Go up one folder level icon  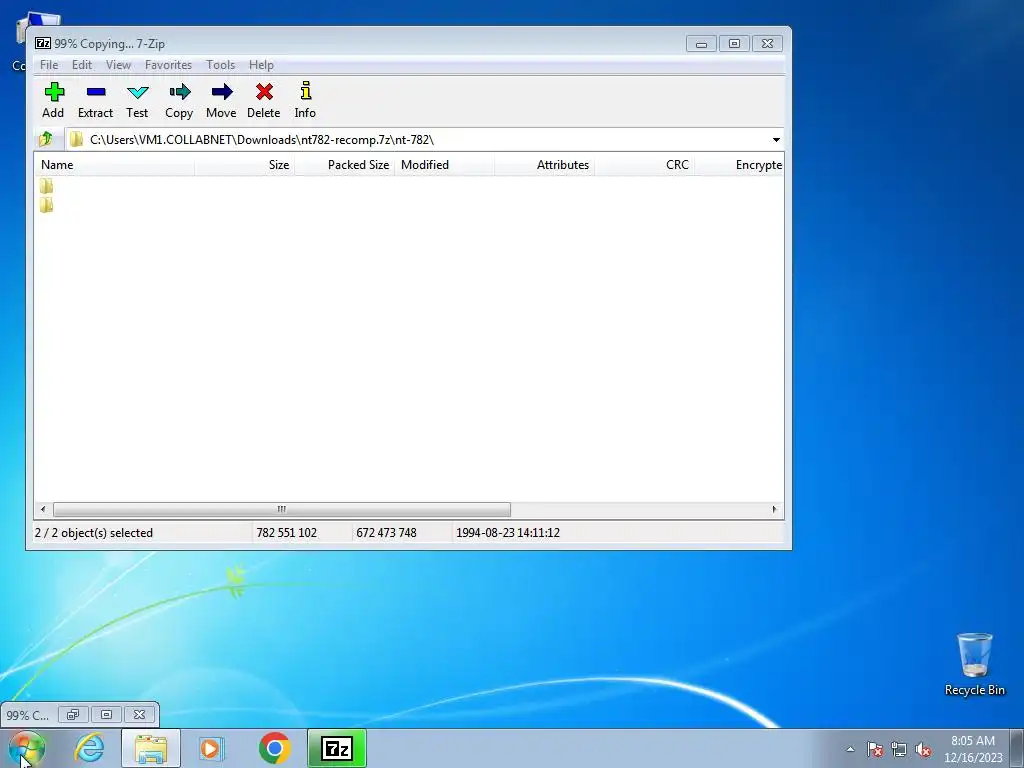46,139
